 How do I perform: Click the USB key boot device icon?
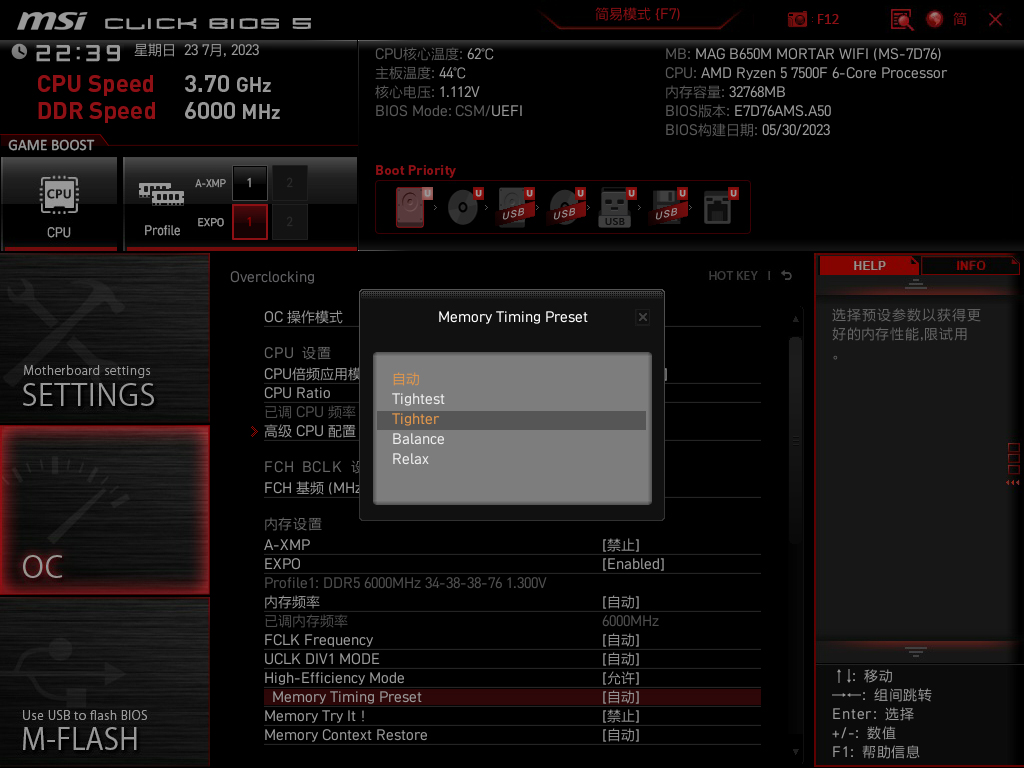[x=615, y=208]
